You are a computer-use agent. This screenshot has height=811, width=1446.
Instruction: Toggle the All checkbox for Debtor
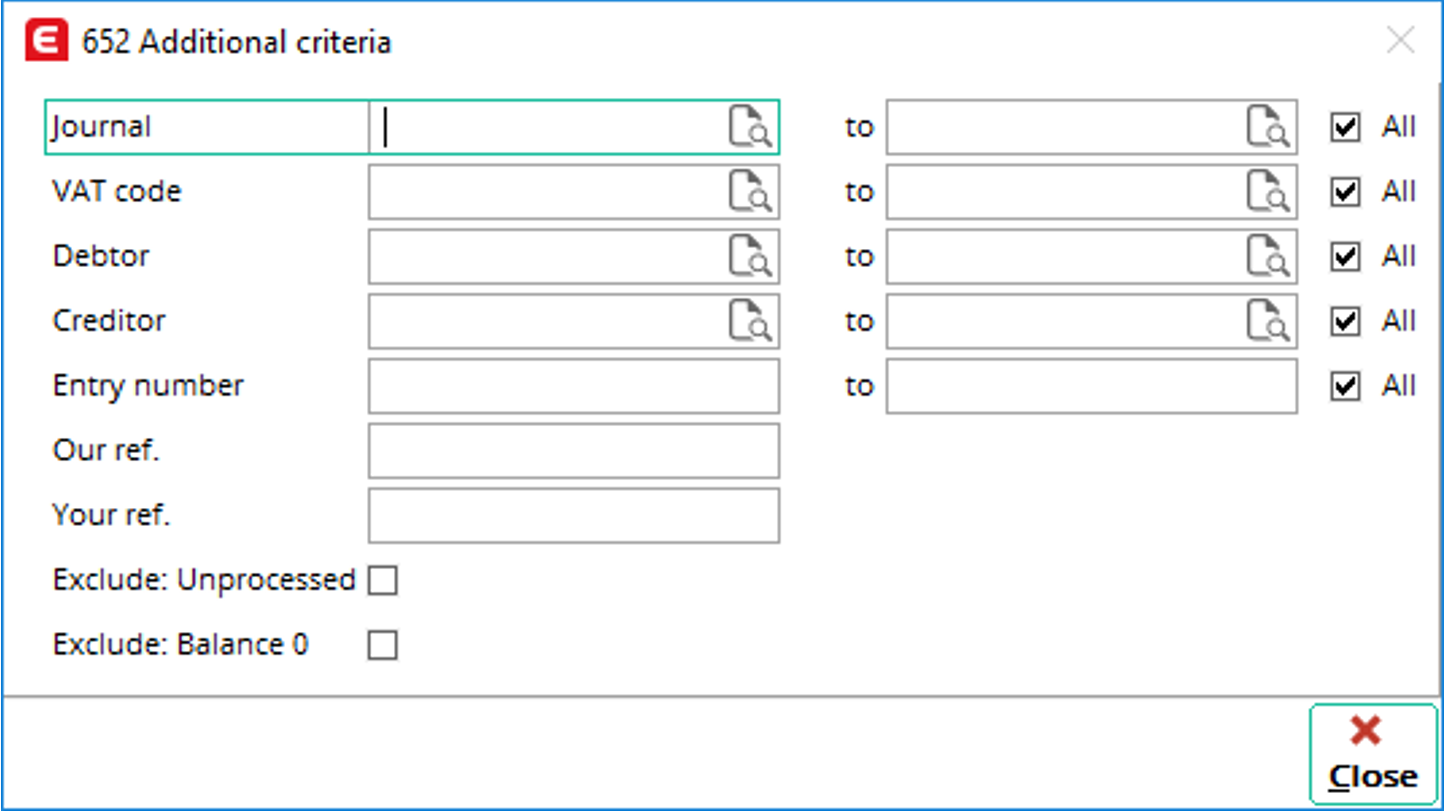tap(1345, 257)
